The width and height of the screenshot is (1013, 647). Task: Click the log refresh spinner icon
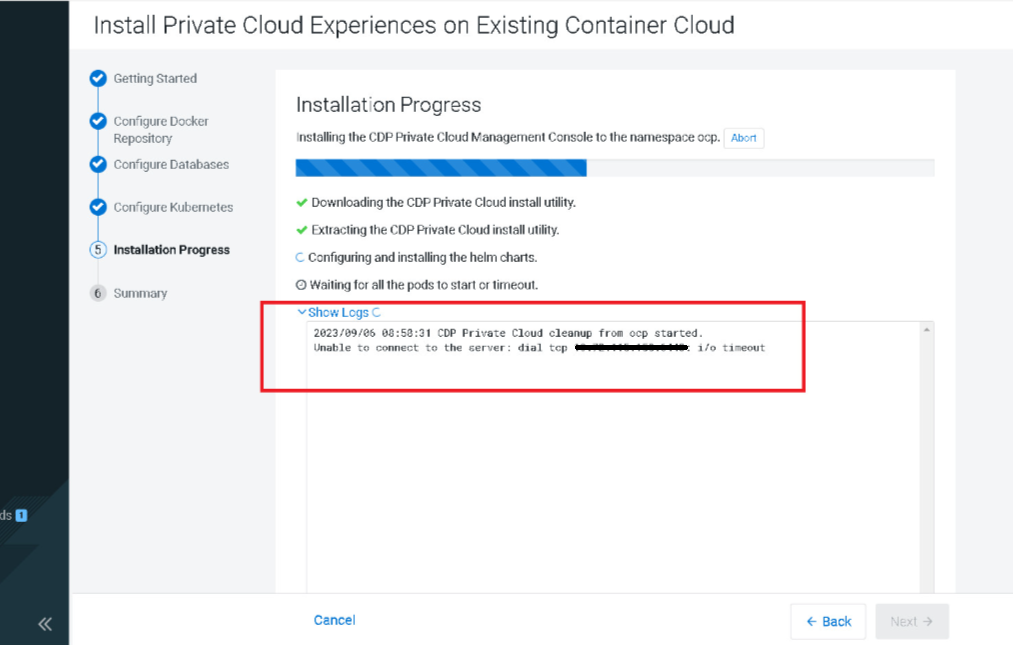tap(376, 313)
